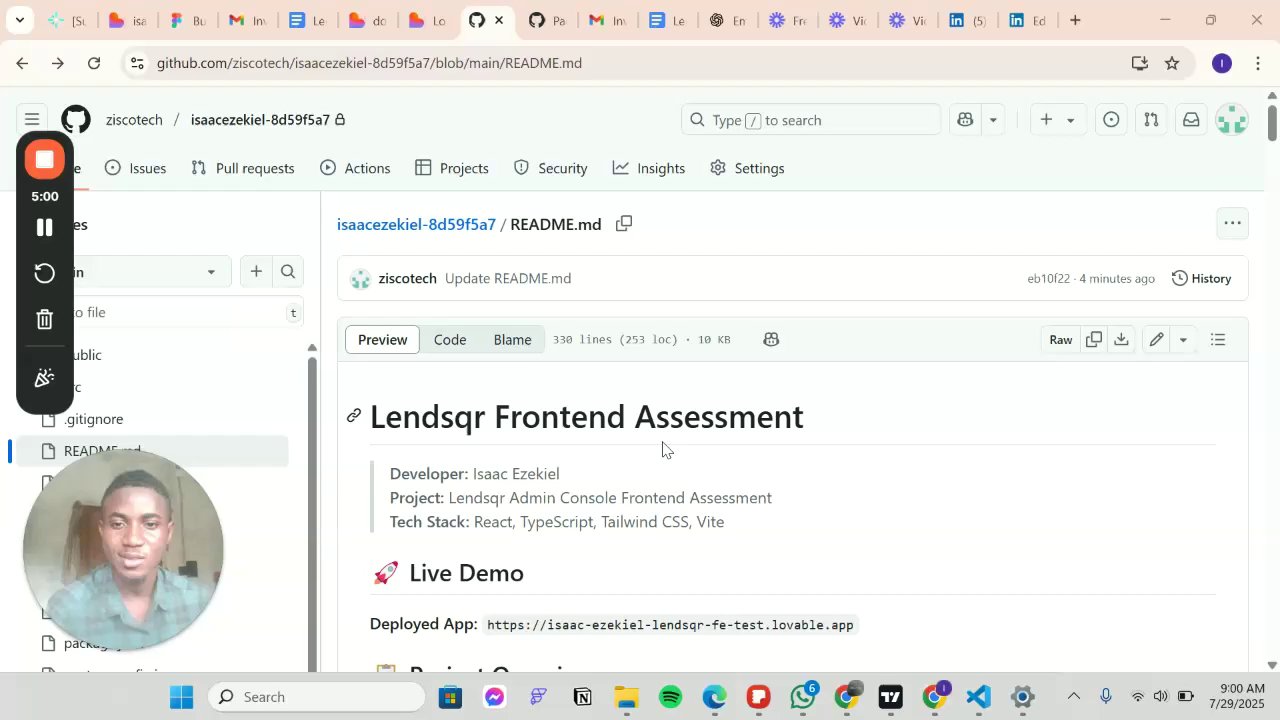Open Raw file view
1280x720 pixels.
coord(1061,340)
